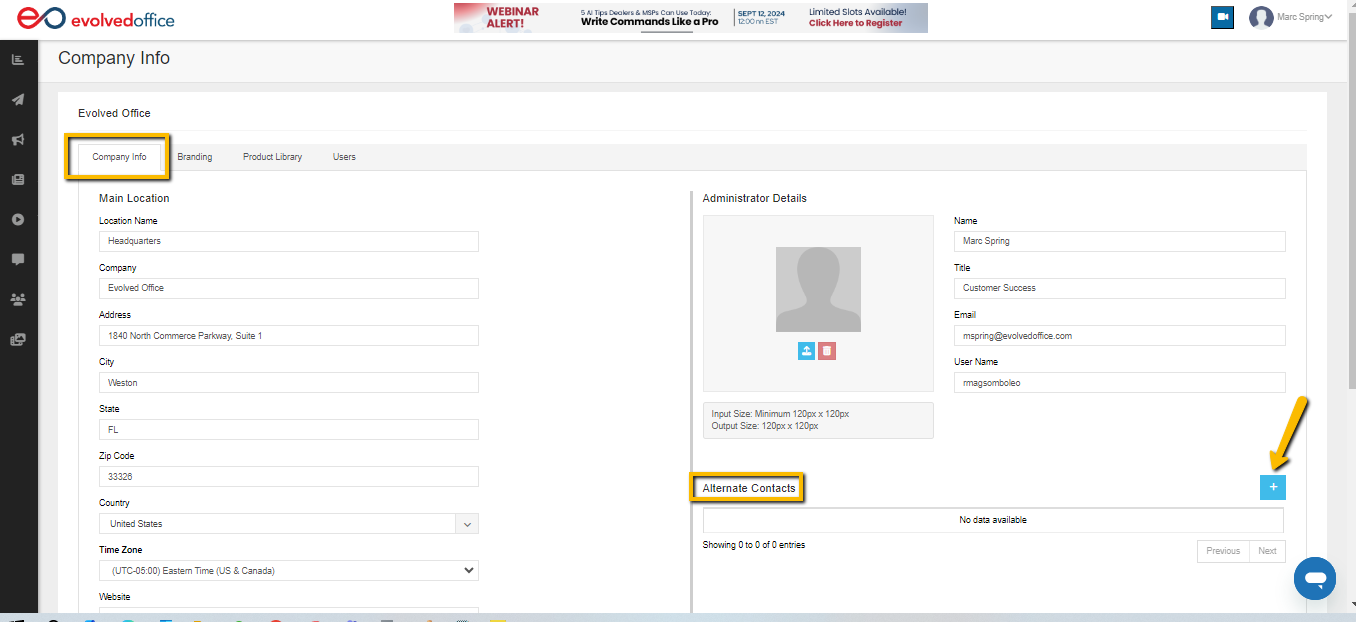The height and width of the screenshot is (622, 1356).
Task: Open the megaphone icon in sidebar
Action: [x=18, y=140]
